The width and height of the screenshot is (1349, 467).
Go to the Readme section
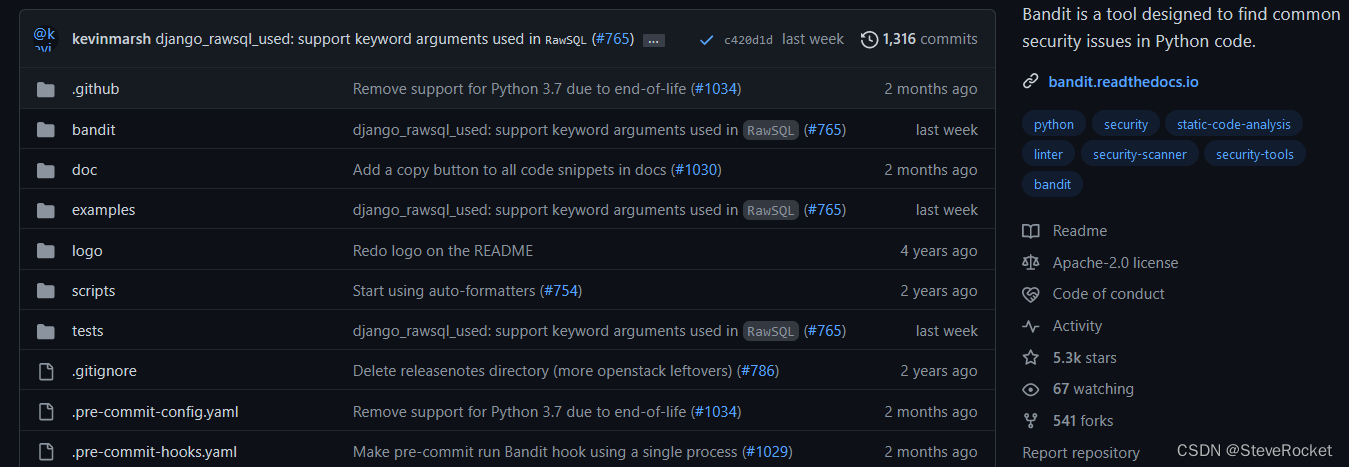coord(1080,231)
